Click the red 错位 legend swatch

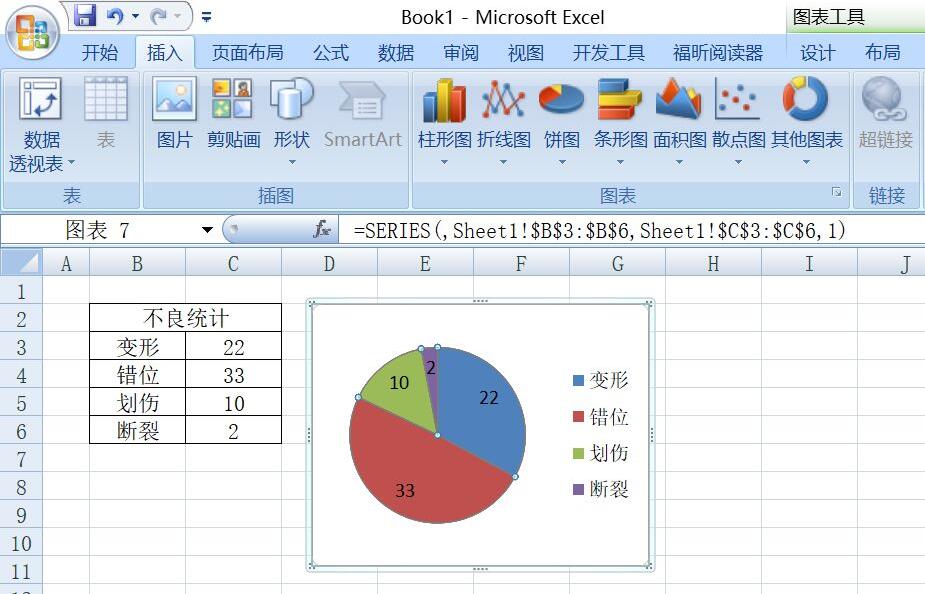[578, 417]
